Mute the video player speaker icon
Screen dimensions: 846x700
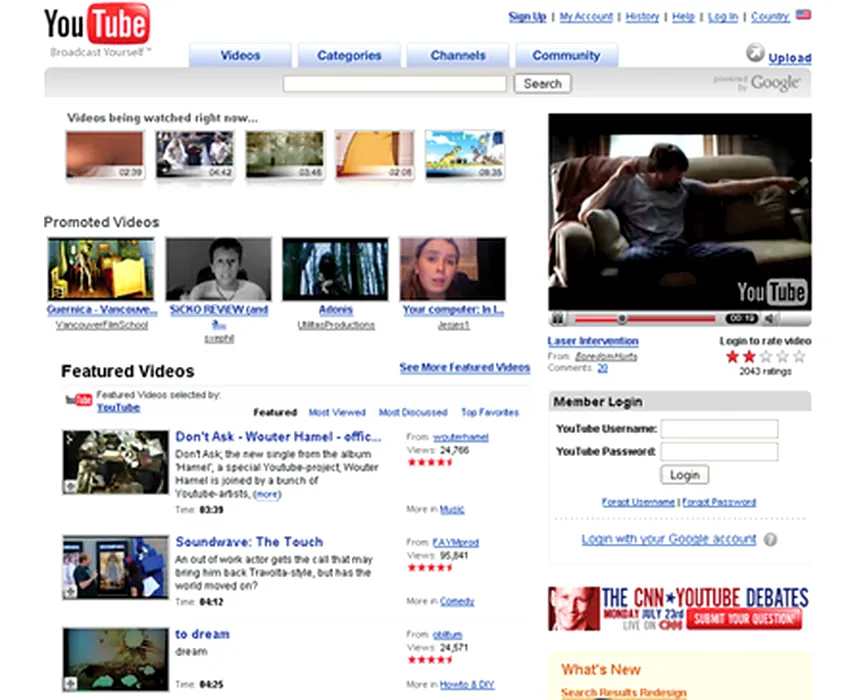point(770,319)
